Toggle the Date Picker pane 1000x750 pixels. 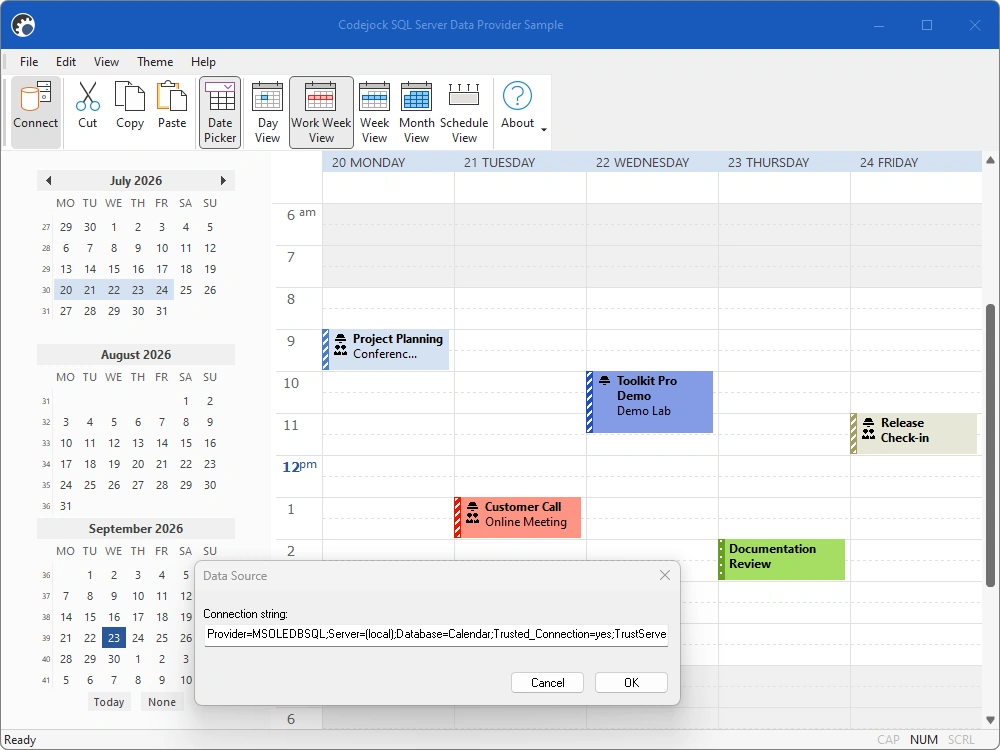click(x=220, y=112)
